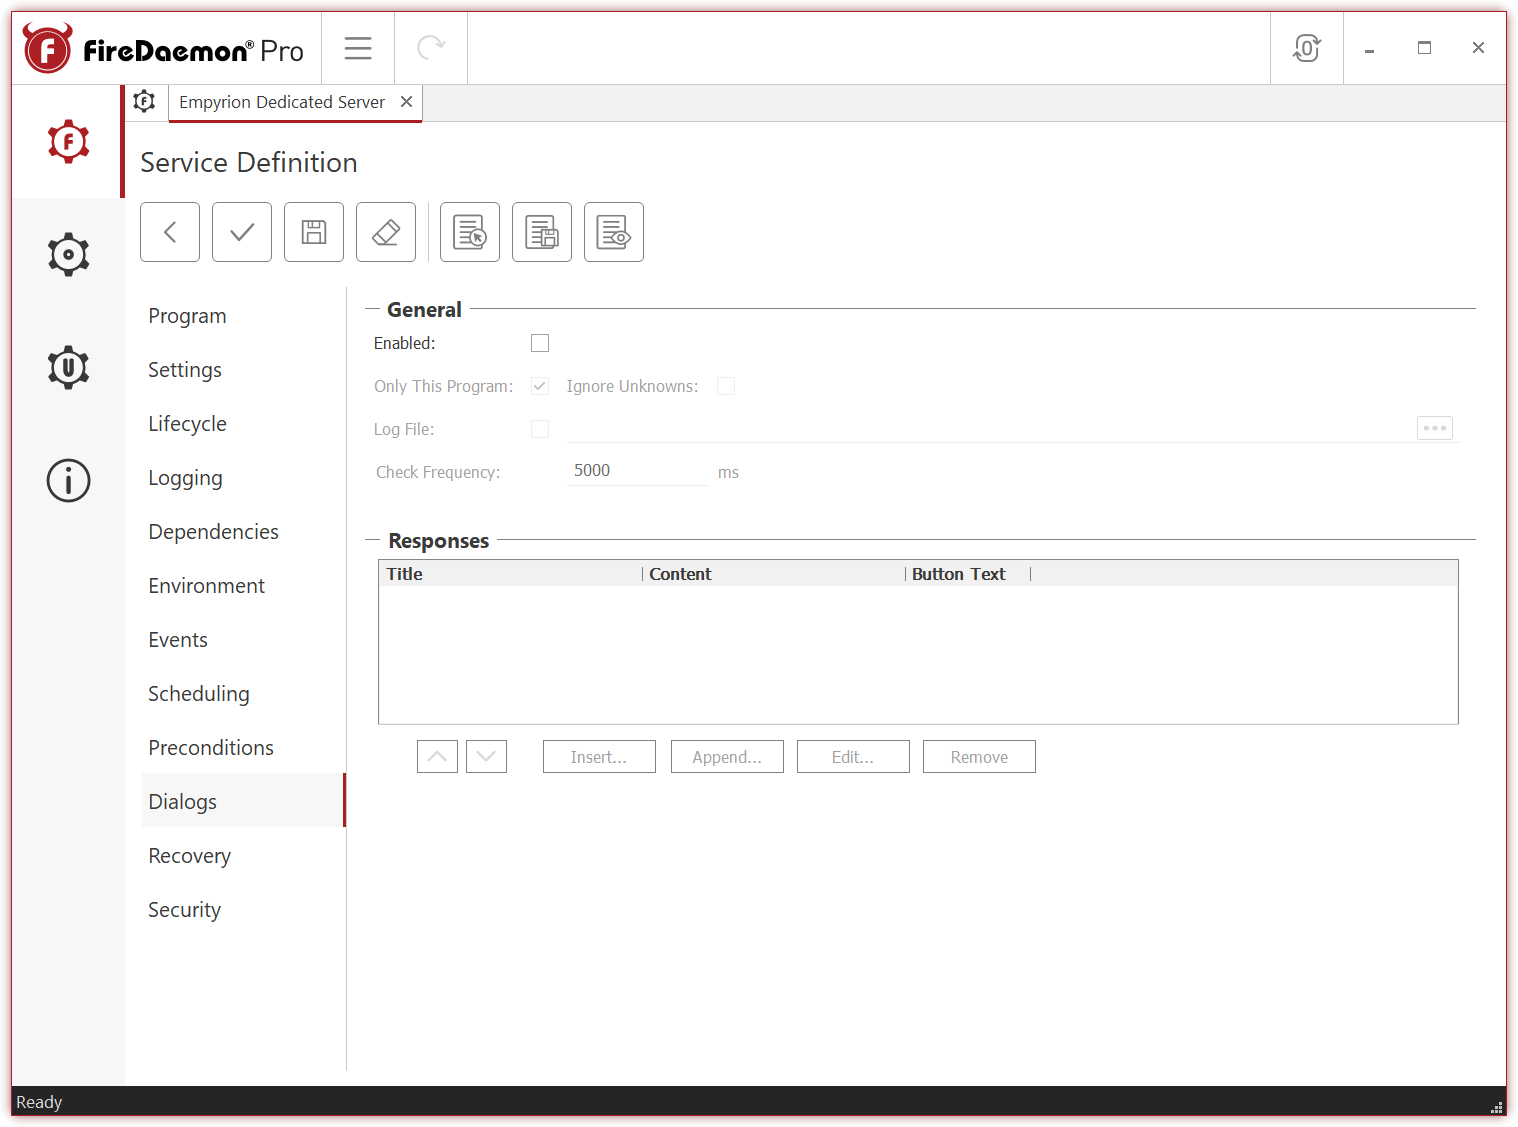Screen dimensions: 1518x1127
Task: Open the Settings section
Action: coord(244,370)
